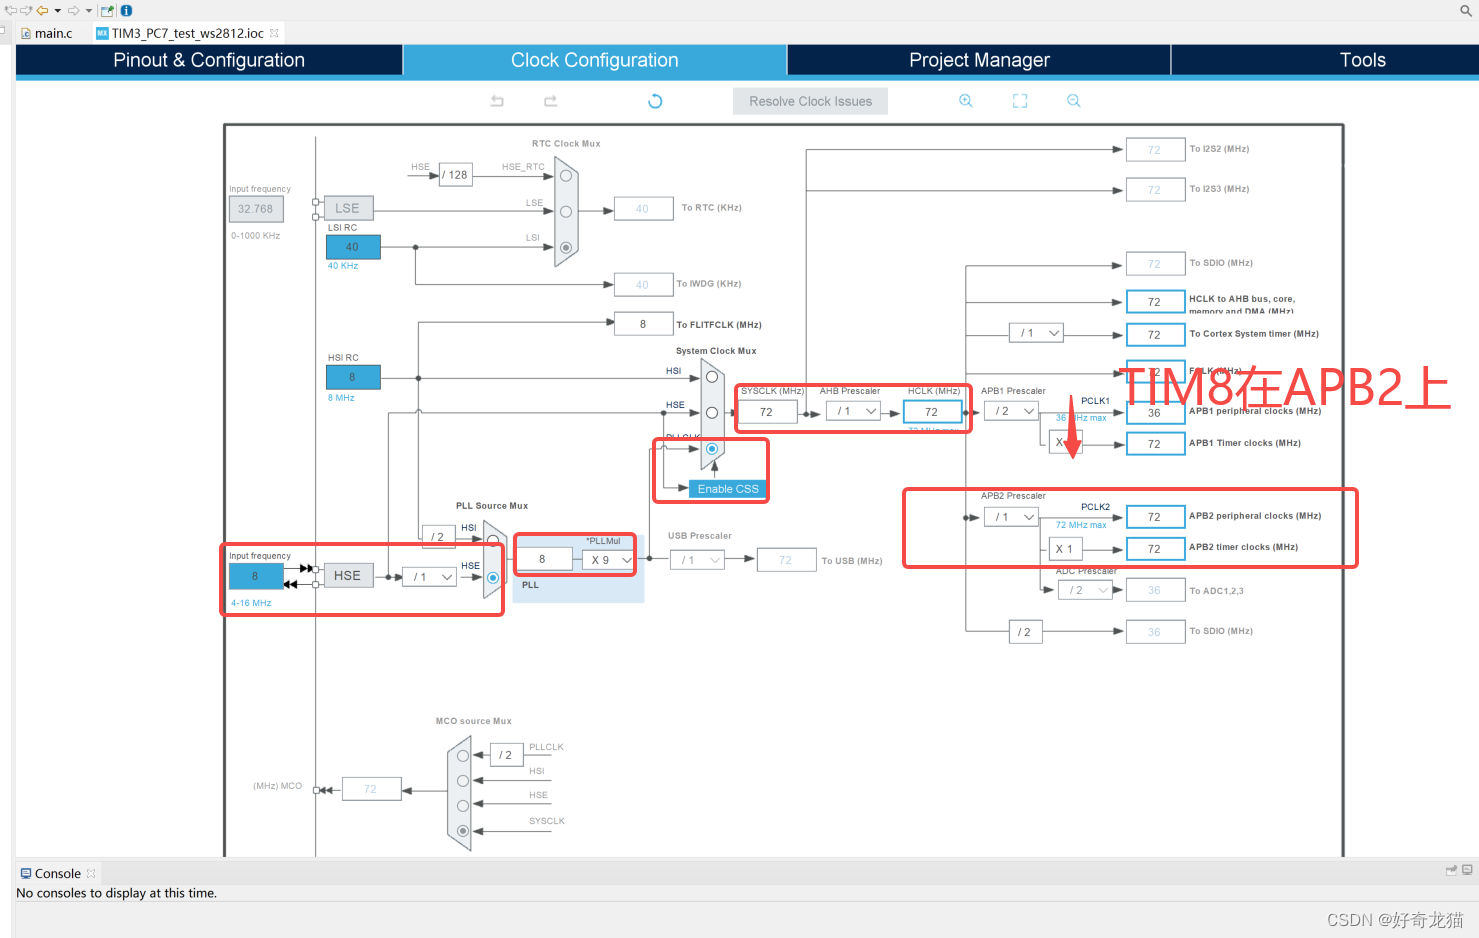
Task: Open back history dropdown arrow
Action: tap(58, 11)
